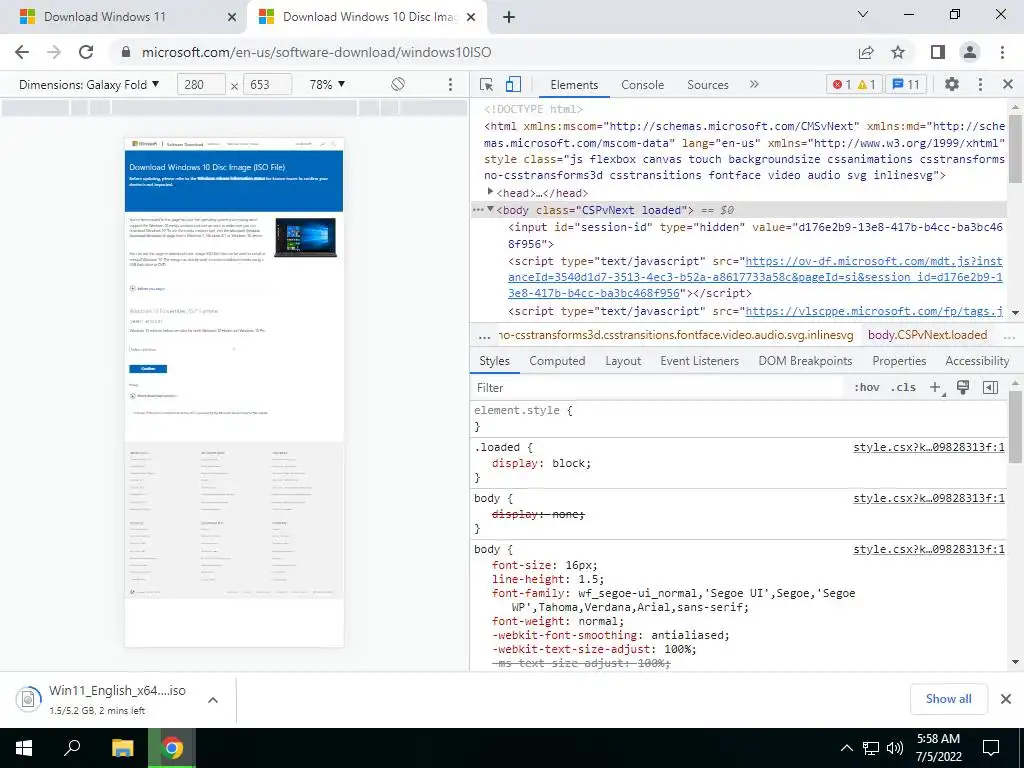Bookmark this page with the star
The image size is (1024, 768).
pyautogui.click(x=899, y=52)
